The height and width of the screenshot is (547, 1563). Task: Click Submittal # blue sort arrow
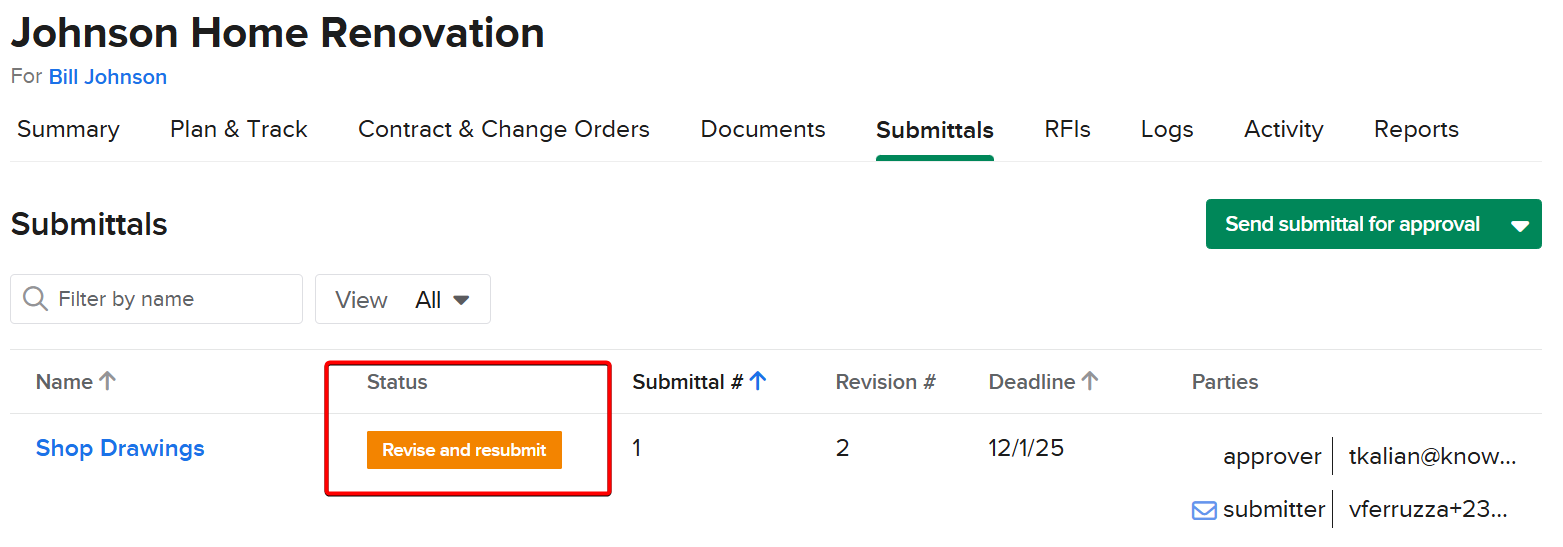[758, 381]
